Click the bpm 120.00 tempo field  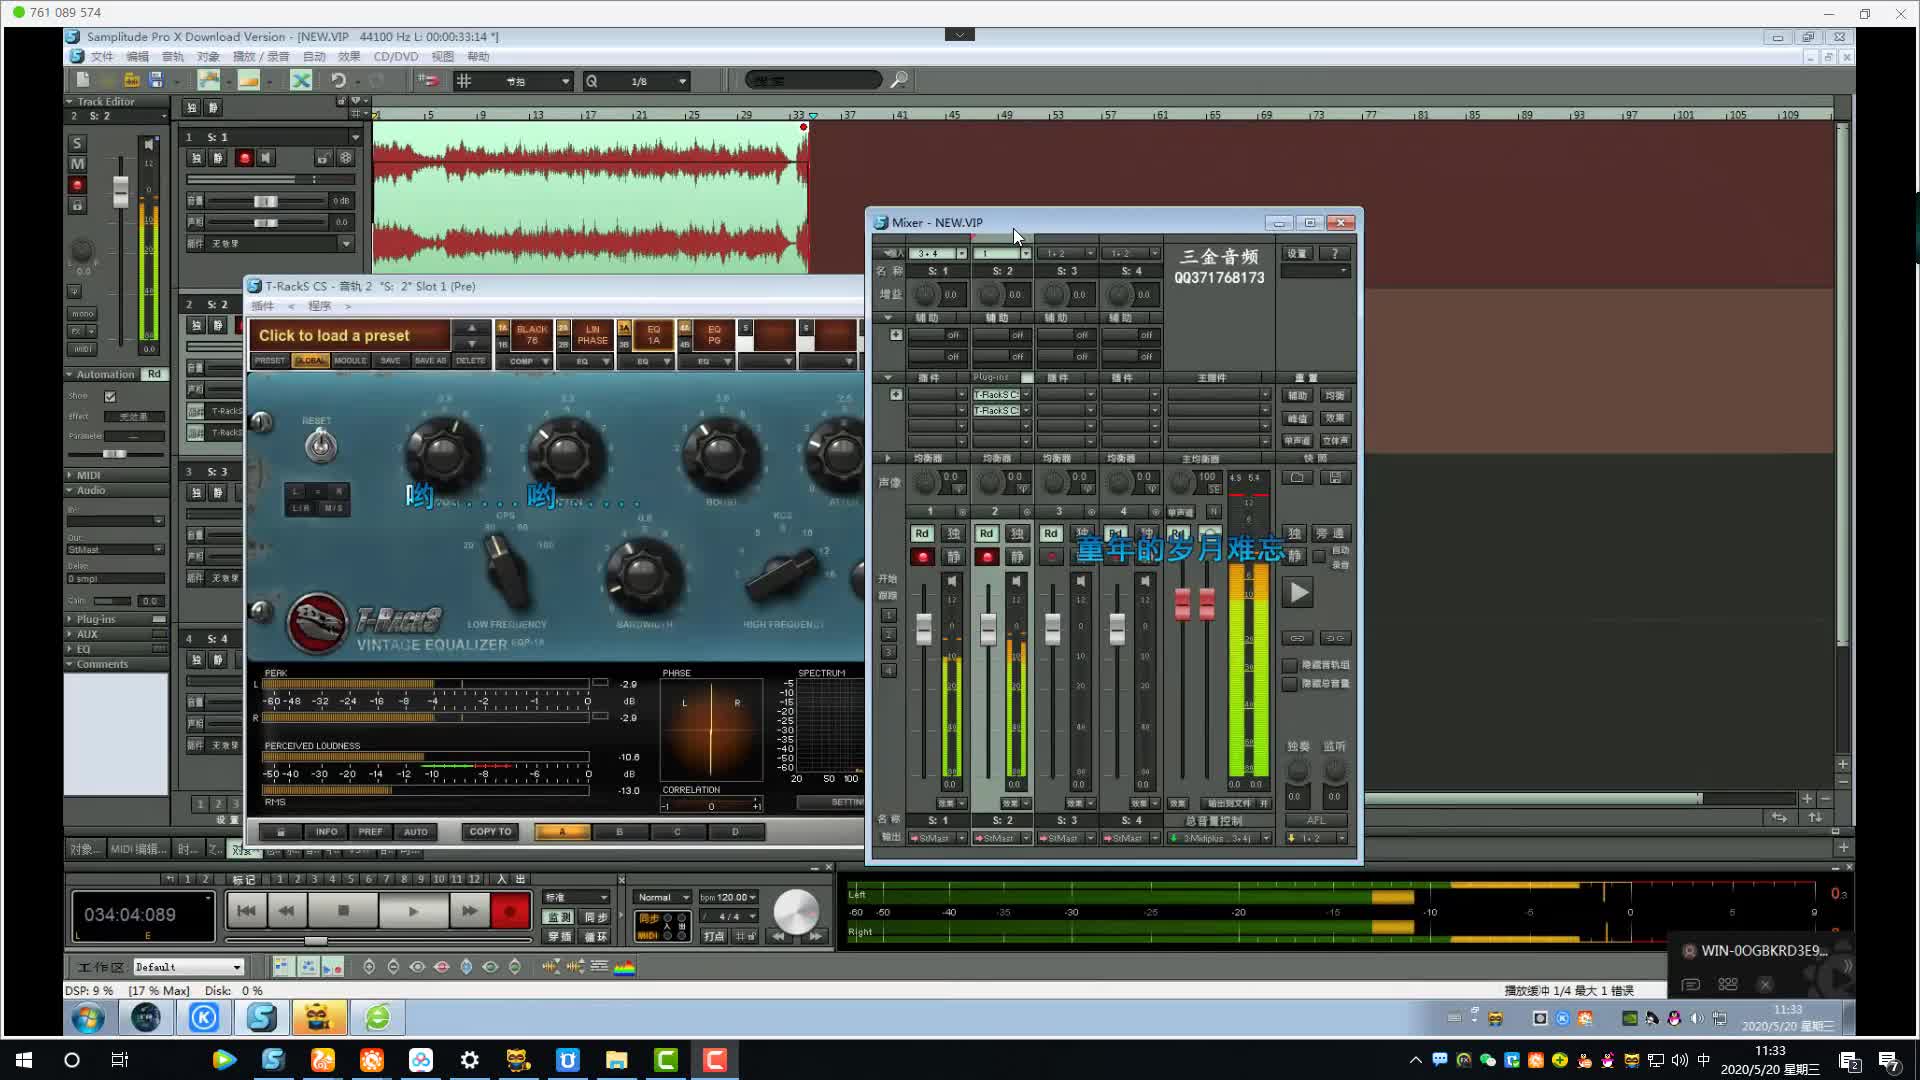(727, 897)
